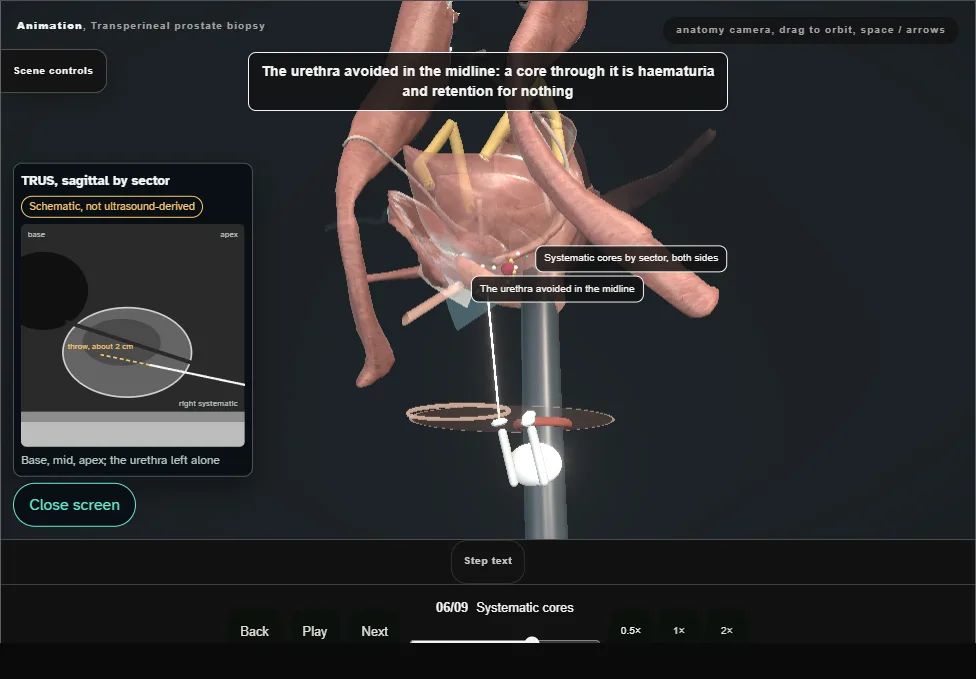Set playback speed to 2×

coord(726,630)
